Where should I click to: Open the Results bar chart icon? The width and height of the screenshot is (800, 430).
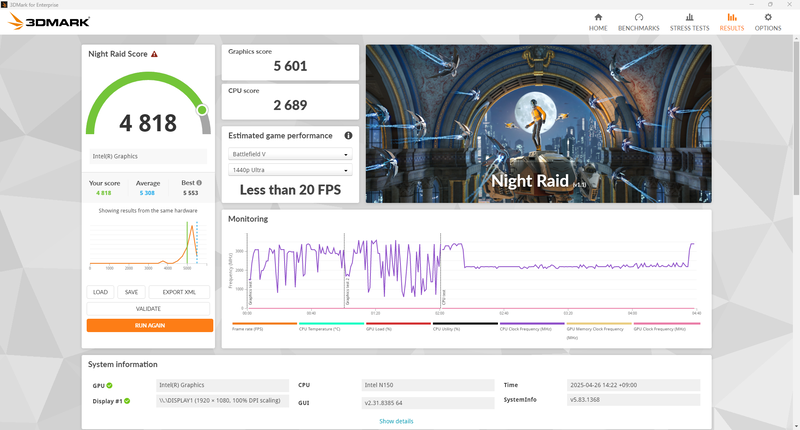point(732,17)
